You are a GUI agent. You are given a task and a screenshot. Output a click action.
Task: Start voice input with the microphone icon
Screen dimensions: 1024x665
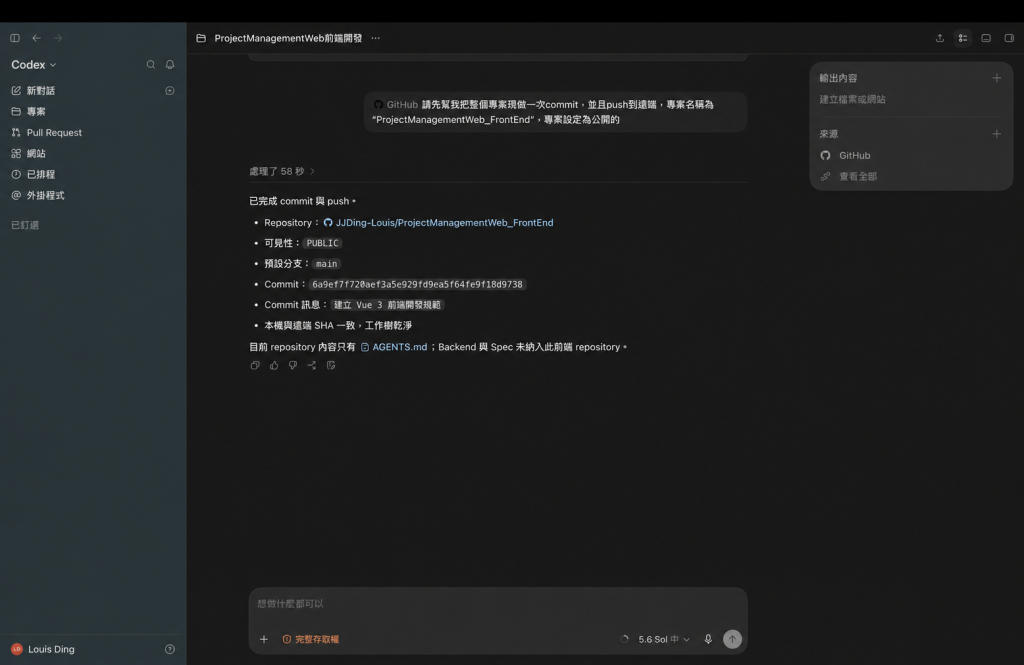tap(708, 640)
